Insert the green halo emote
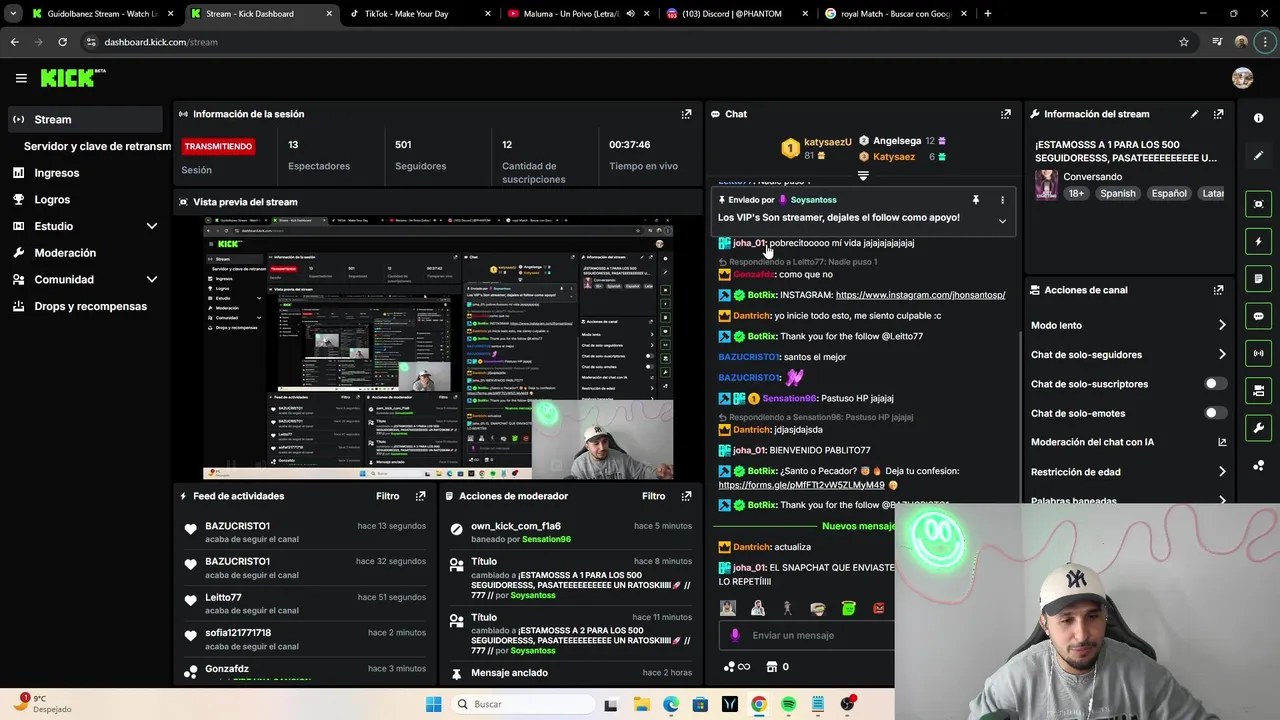Screen dimensions: 1280x720 click(x=848, y=608)
